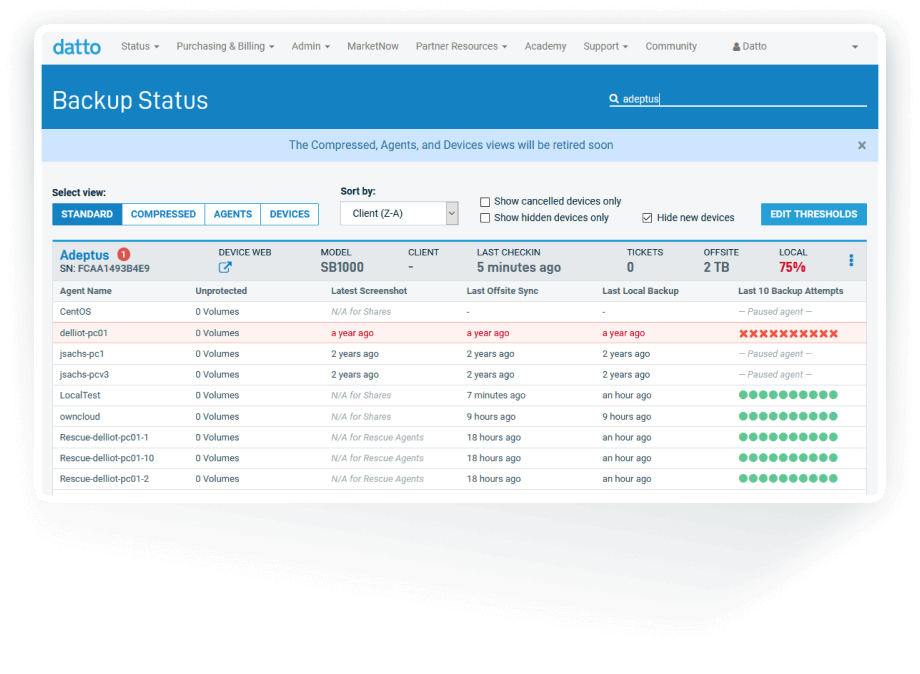This screenshot has width=920, height=674.
Task: Click the SB1000 model value
Action: click(342, 267)
